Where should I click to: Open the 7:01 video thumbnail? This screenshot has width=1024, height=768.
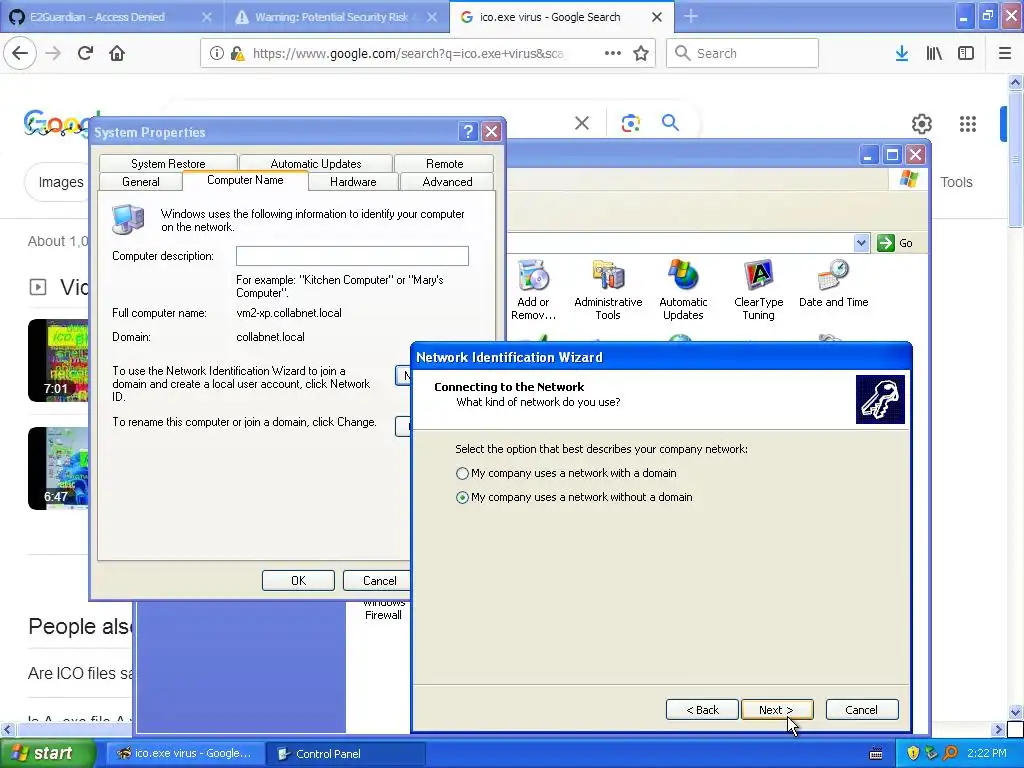click(x=58, y=360)
